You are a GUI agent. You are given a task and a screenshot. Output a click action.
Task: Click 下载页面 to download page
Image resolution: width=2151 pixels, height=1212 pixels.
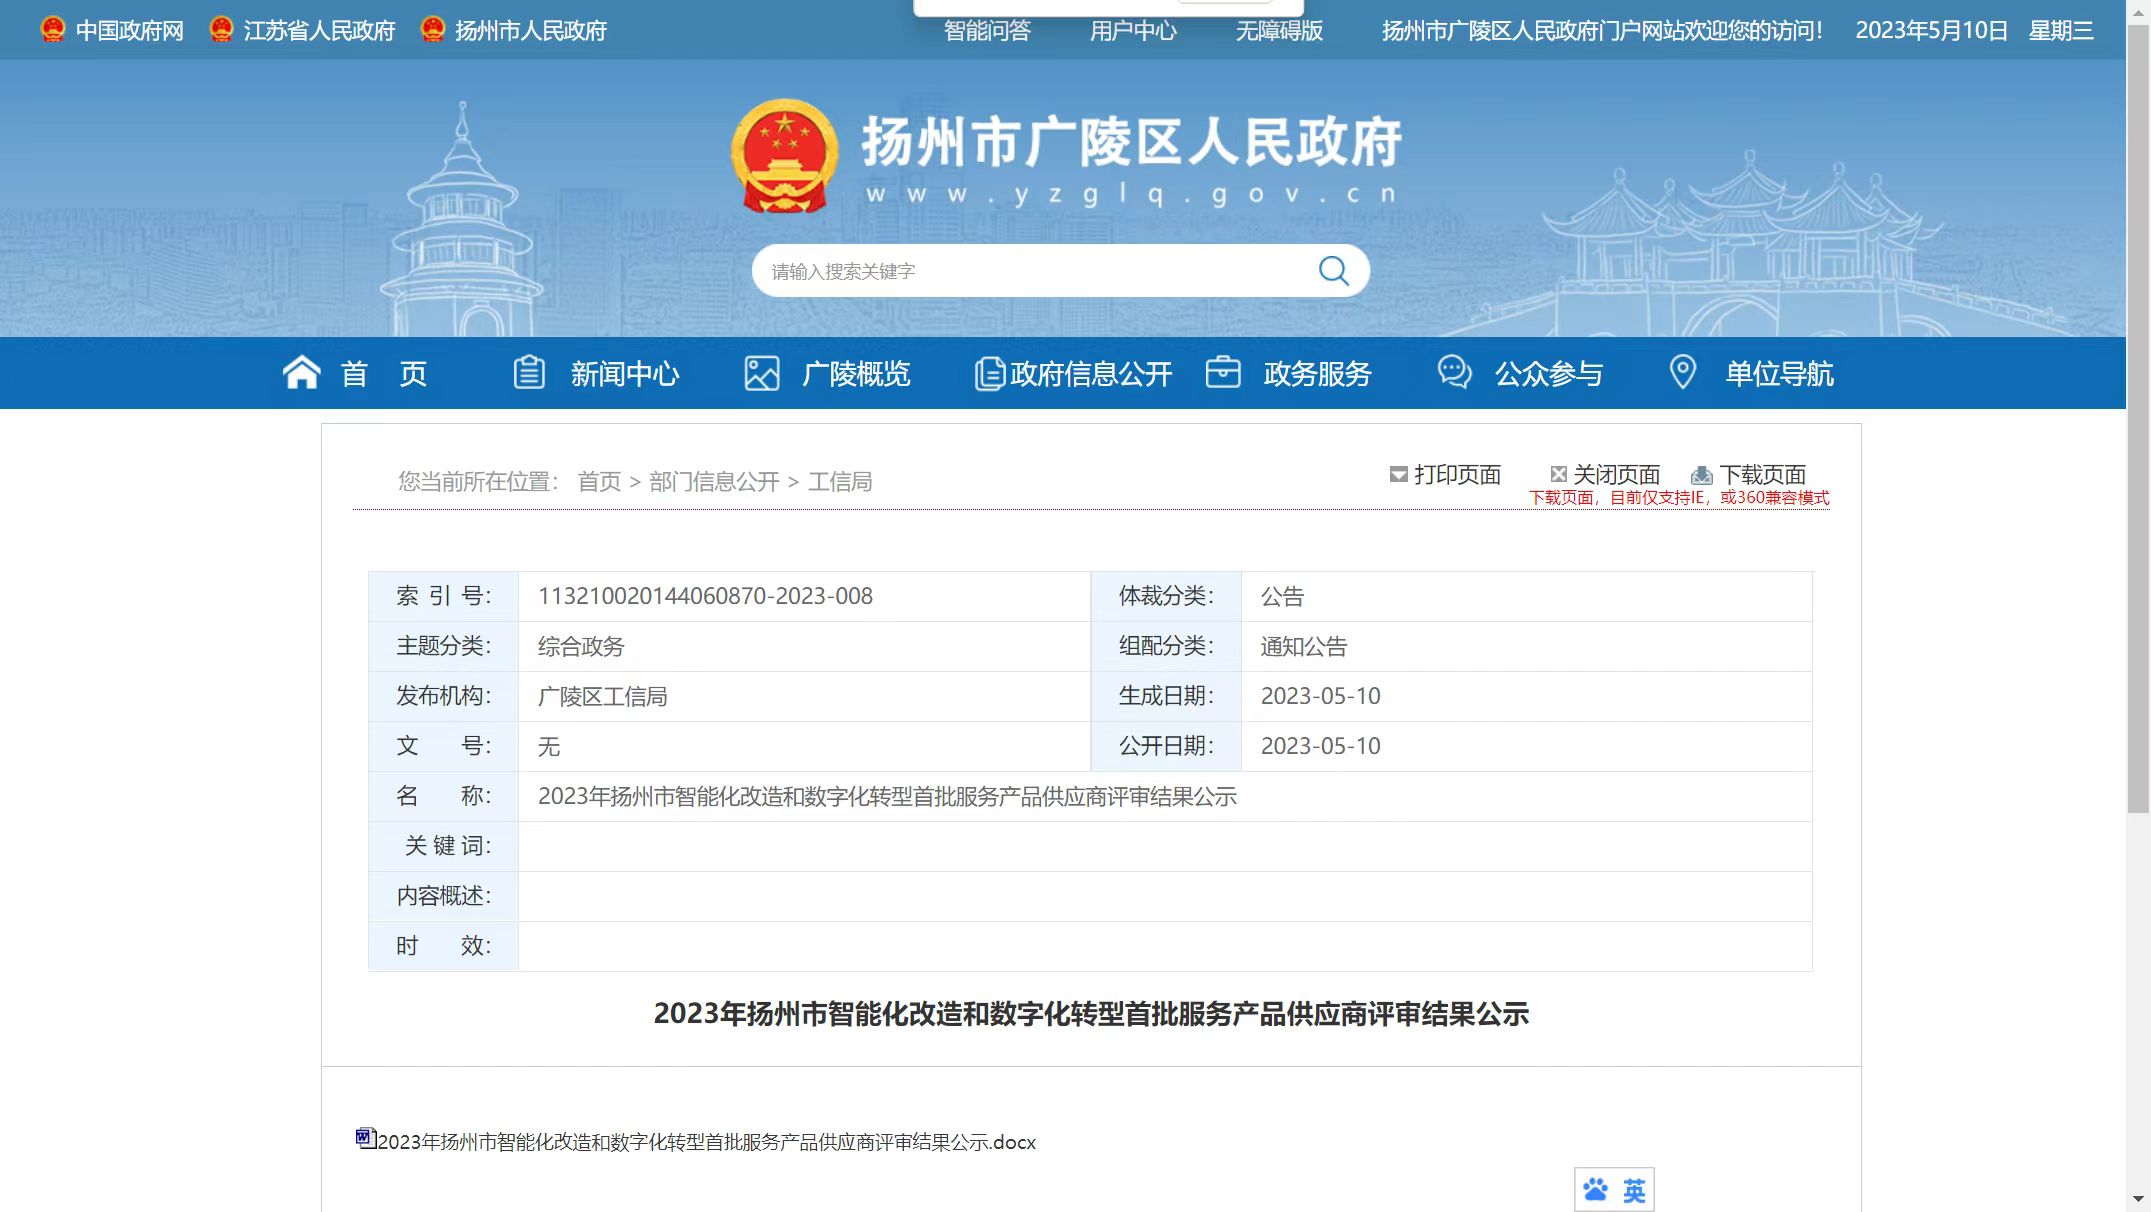pyautogui.click(x=1761, y=475)
